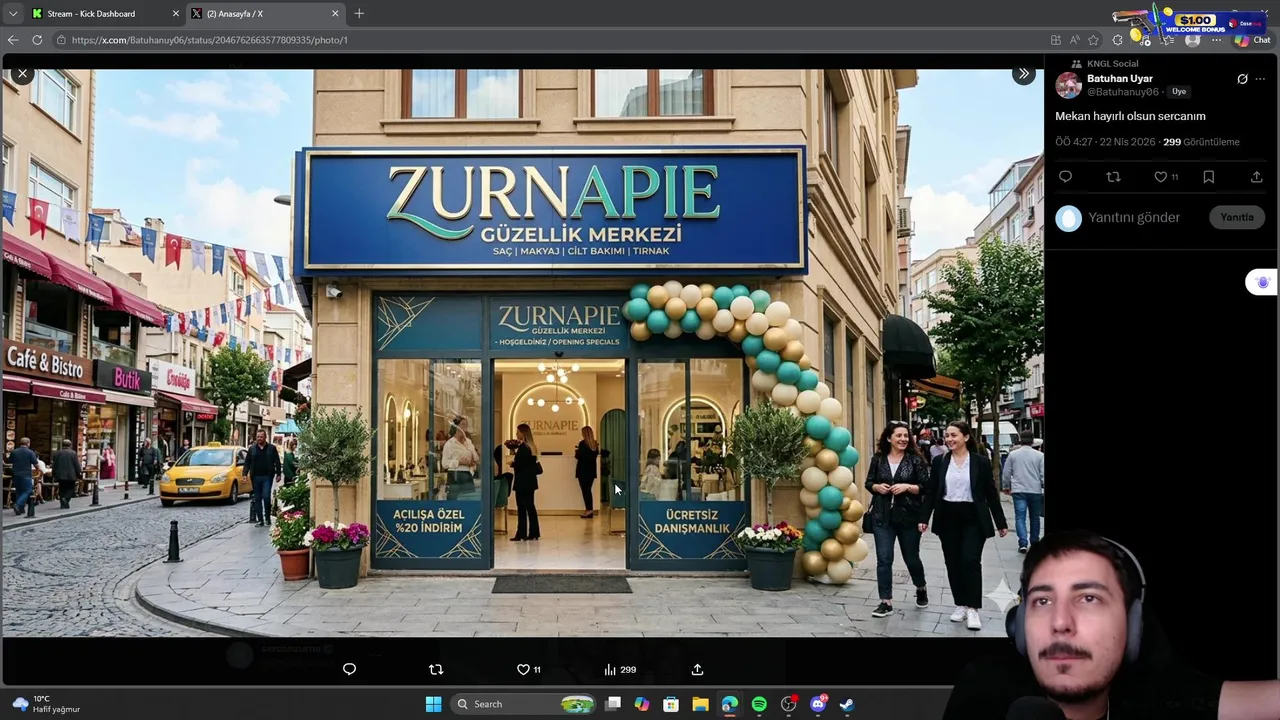Image resolution: width=1280 pixels, height=720 pixels.
Task: Like the photo with heart icon showing 11
Action: (x=529, y=669)
